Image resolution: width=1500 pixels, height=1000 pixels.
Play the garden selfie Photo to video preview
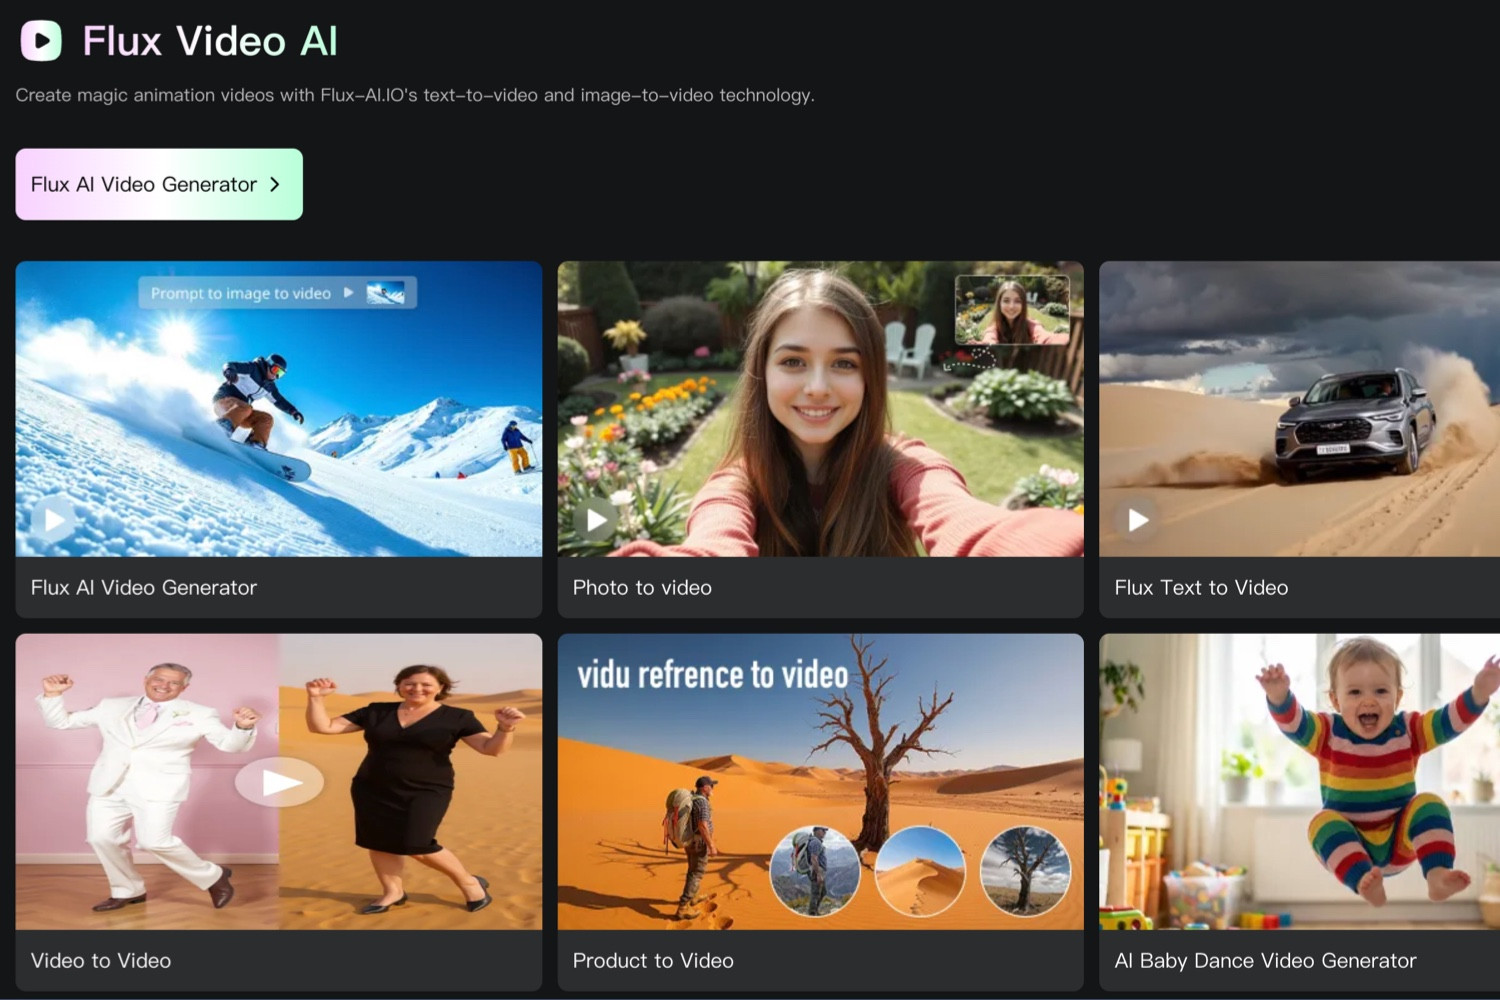pyautogui.click(x=595, y=520)
